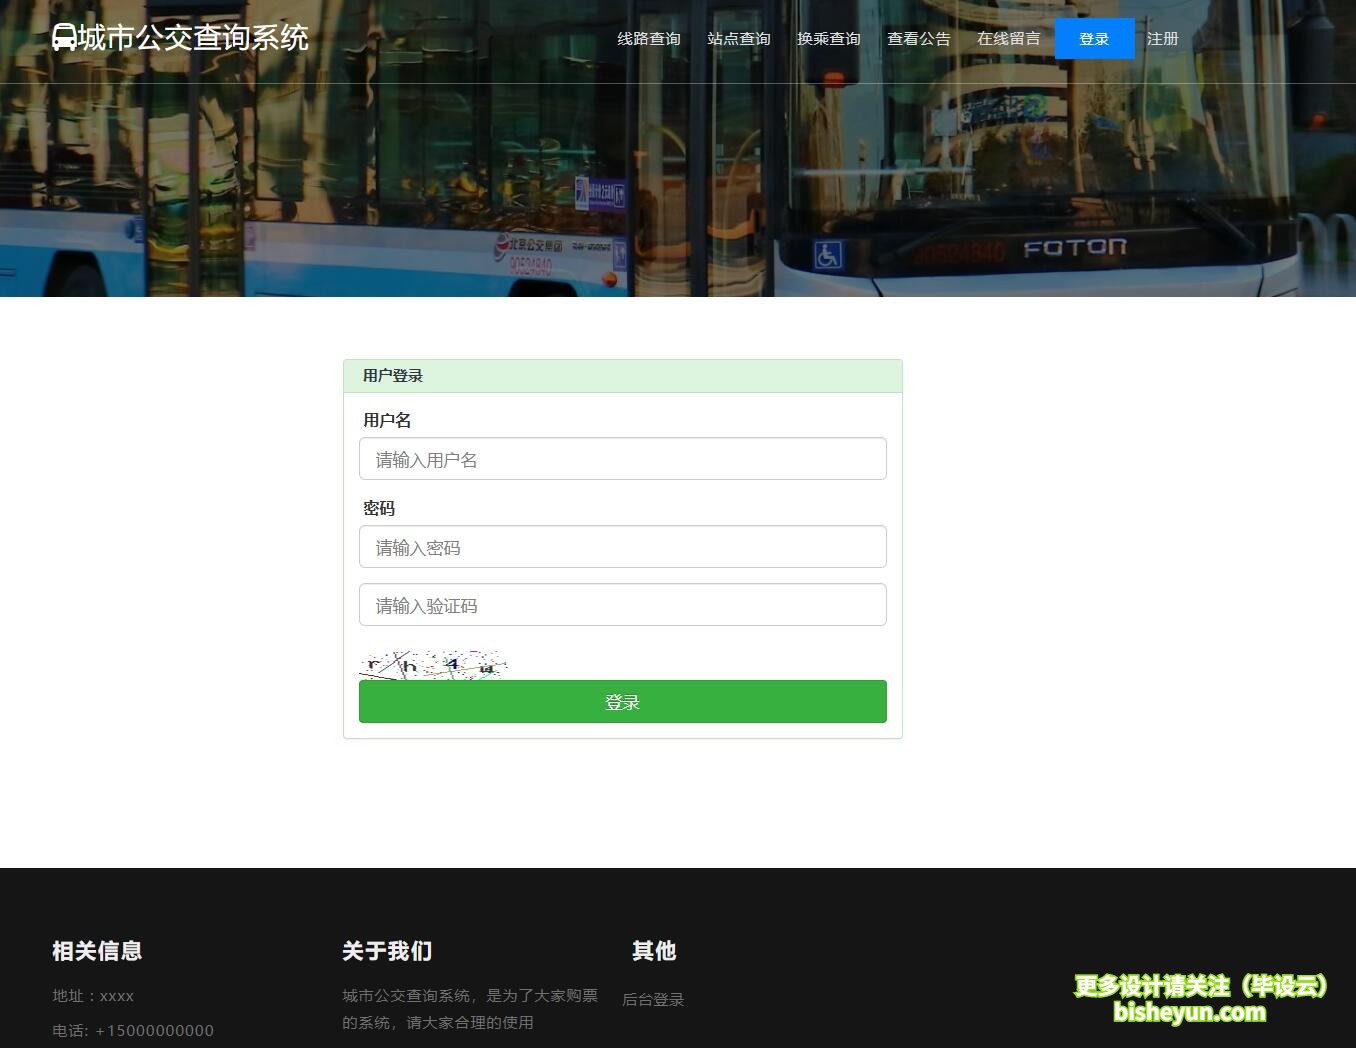Open the 注册 link in navbar
Viewport: 1356px width, 1048px height.
pos(1162,39)
